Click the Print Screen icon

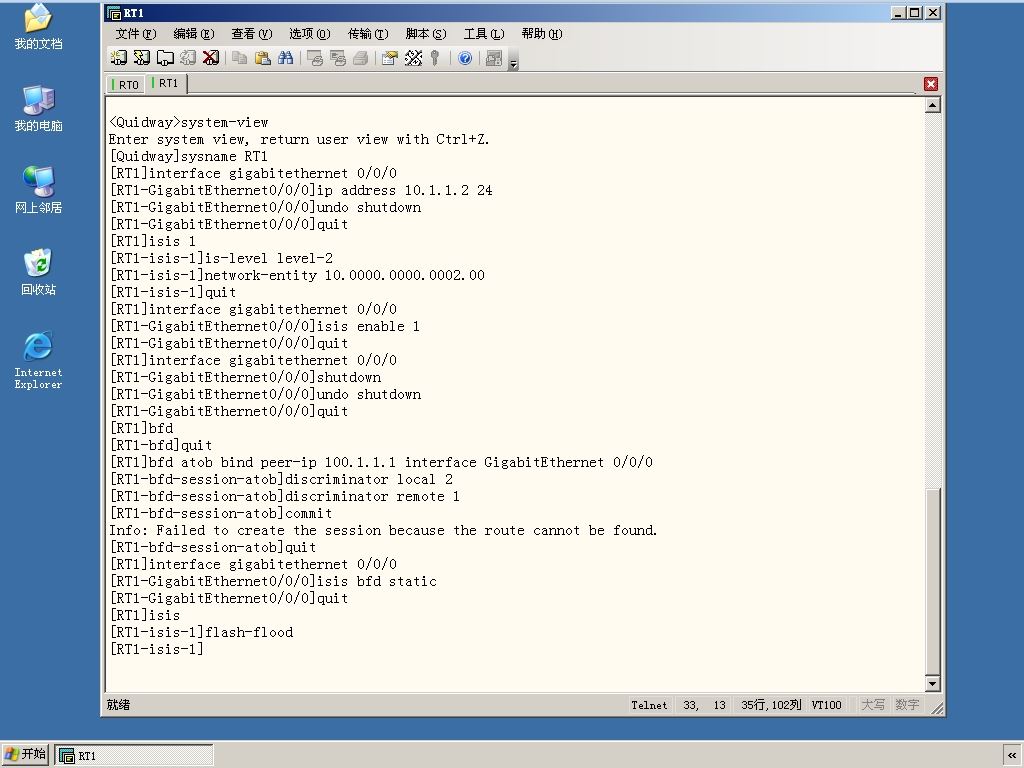tap(315, 58)
